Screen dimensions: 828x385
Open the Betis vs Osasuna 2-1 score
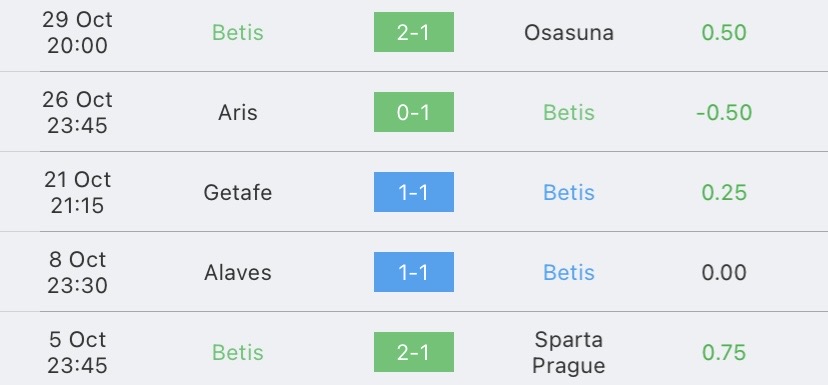(x=413, y=32)
